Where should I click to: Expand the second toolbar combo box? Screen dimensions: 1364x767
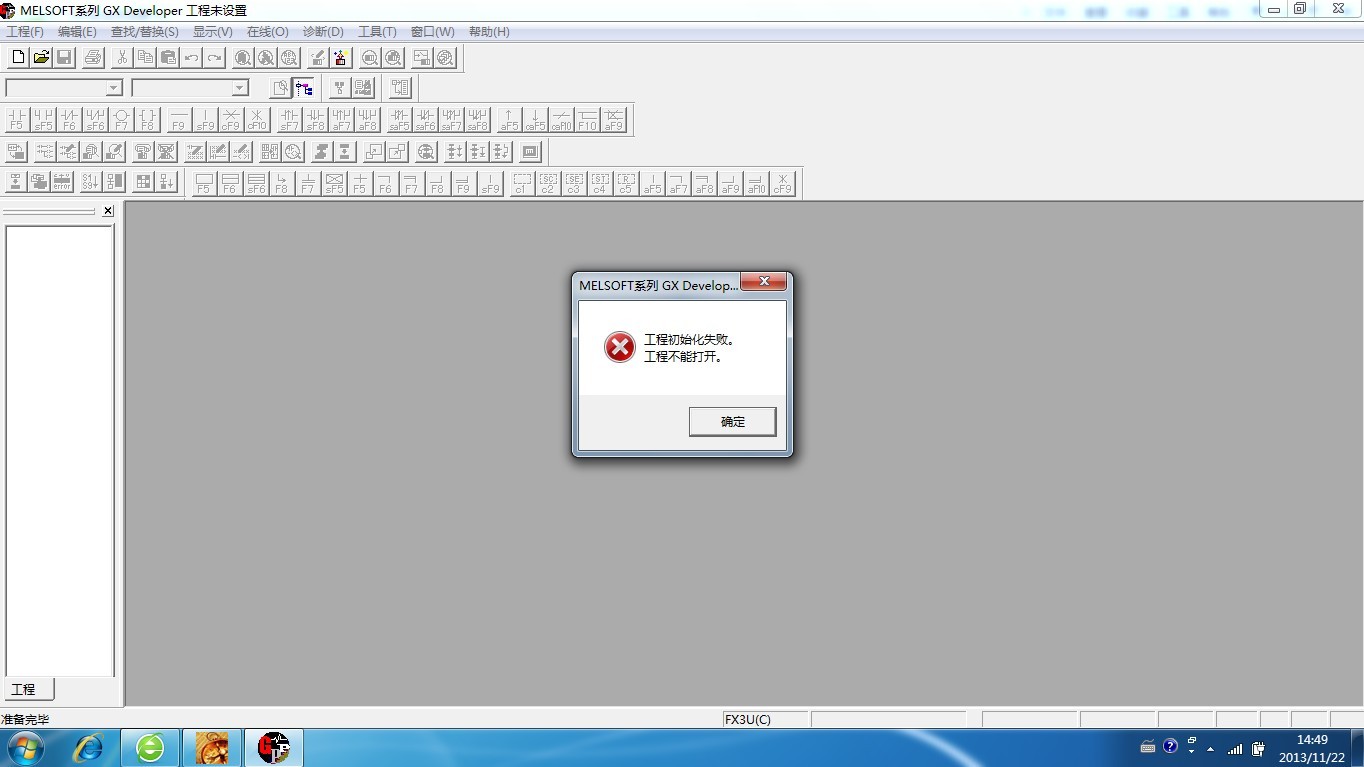point(239,88)
